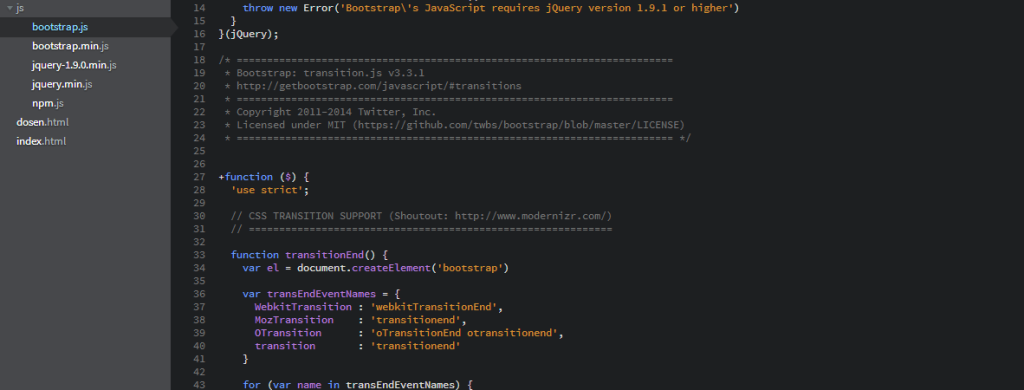This screenshot has height=390, width=1024.
Task: Click the throw new Error statement
Action: pyautogui.click(x=490, y=8)
